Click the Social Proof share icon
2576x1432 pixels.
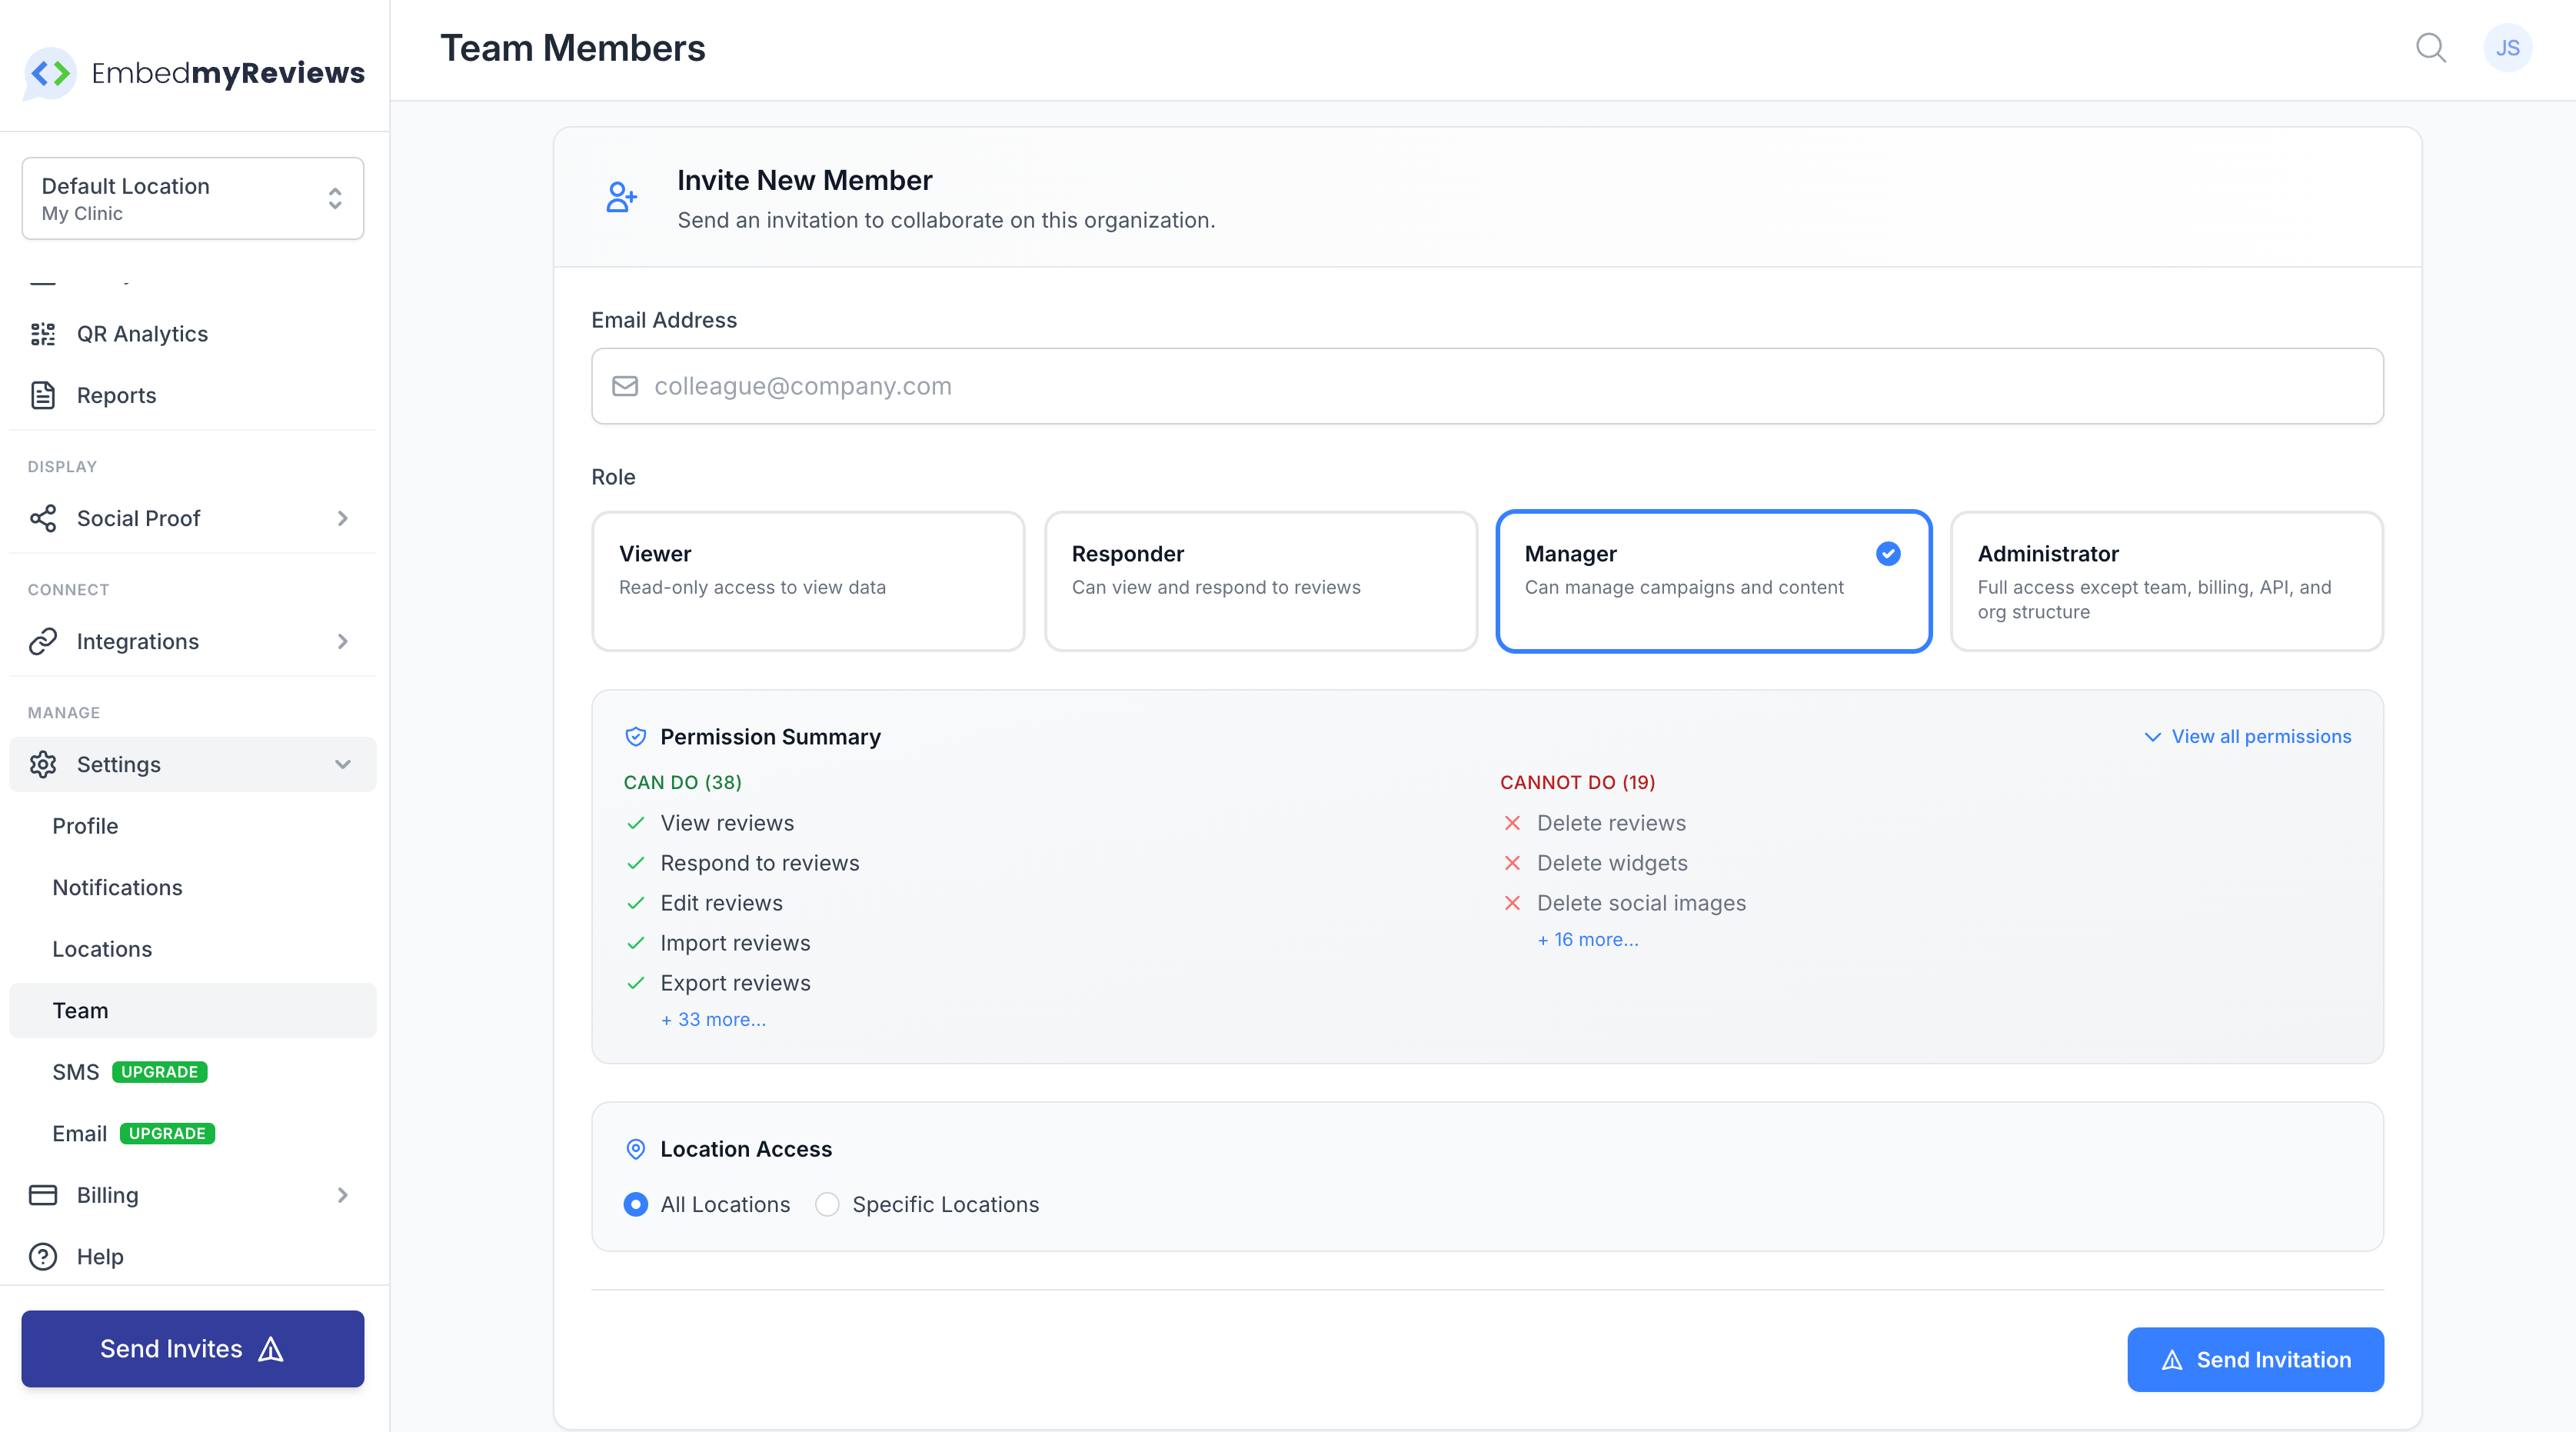(43, 518)
